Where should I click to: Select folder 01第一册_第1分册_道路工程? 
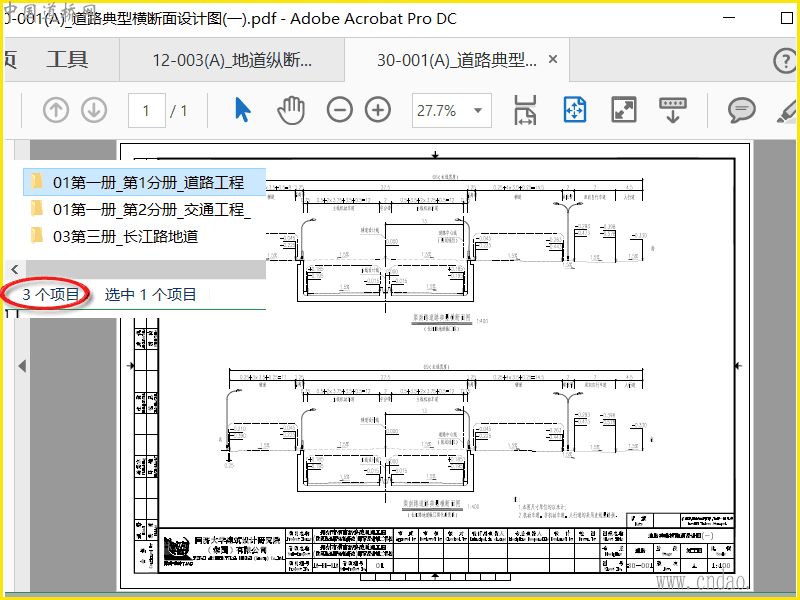[144, 182]
